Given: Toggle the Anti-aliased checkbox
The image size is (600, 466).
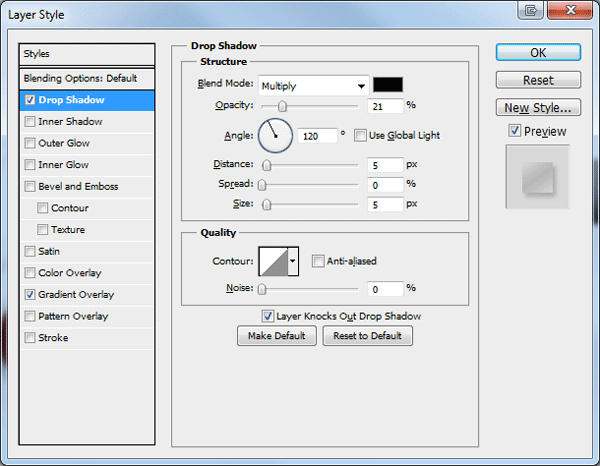Looking at the screenshot, I should tap(318, 261).
